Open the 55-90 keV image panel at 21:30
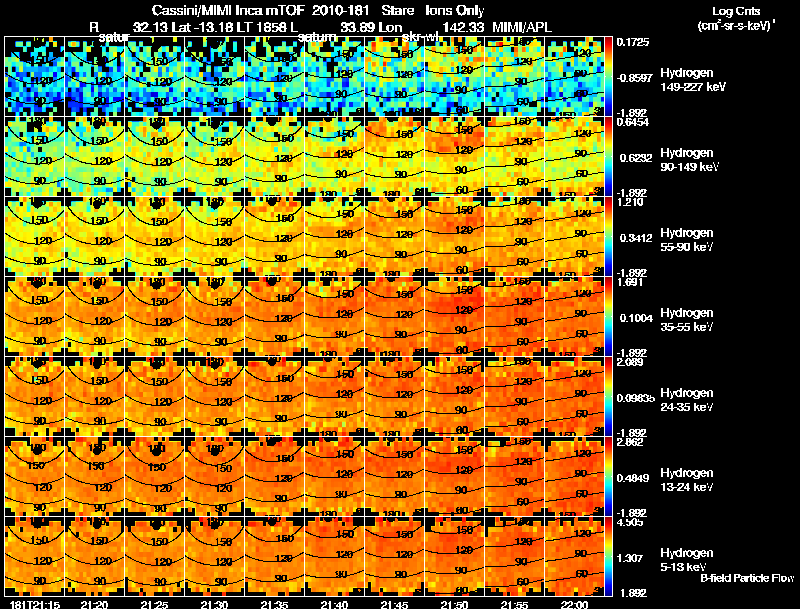Screen dimensions: 800x609 tap(214, 237)
